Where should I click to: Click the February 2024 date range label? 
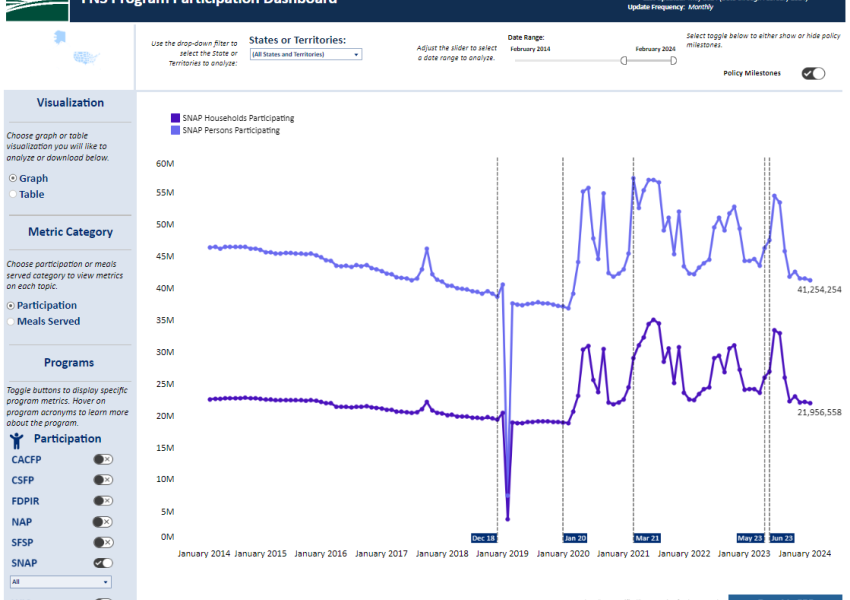pos(655,49)
